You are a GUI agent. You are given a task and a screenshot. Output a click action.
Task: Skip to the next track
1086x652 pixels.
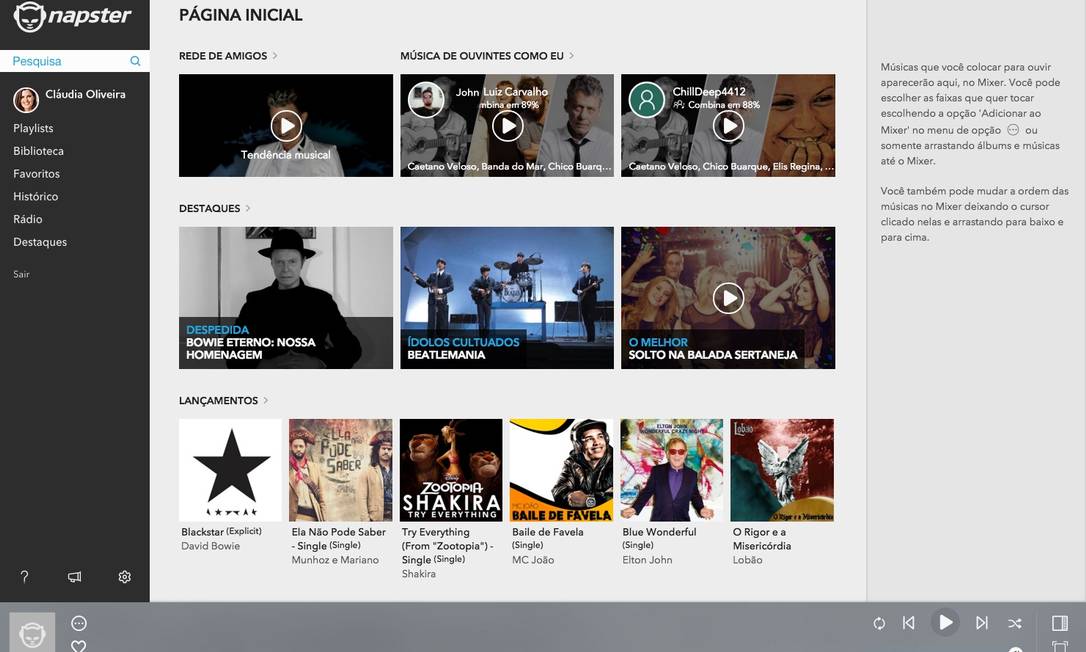coord(982,623)
